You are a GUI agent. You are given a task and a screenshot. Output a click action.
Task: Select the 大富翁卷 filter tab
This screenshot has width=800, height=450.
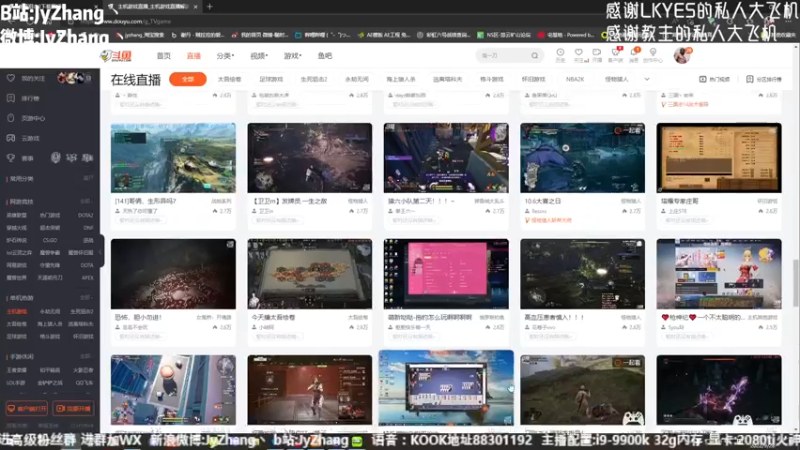click(x=229, y=79)
